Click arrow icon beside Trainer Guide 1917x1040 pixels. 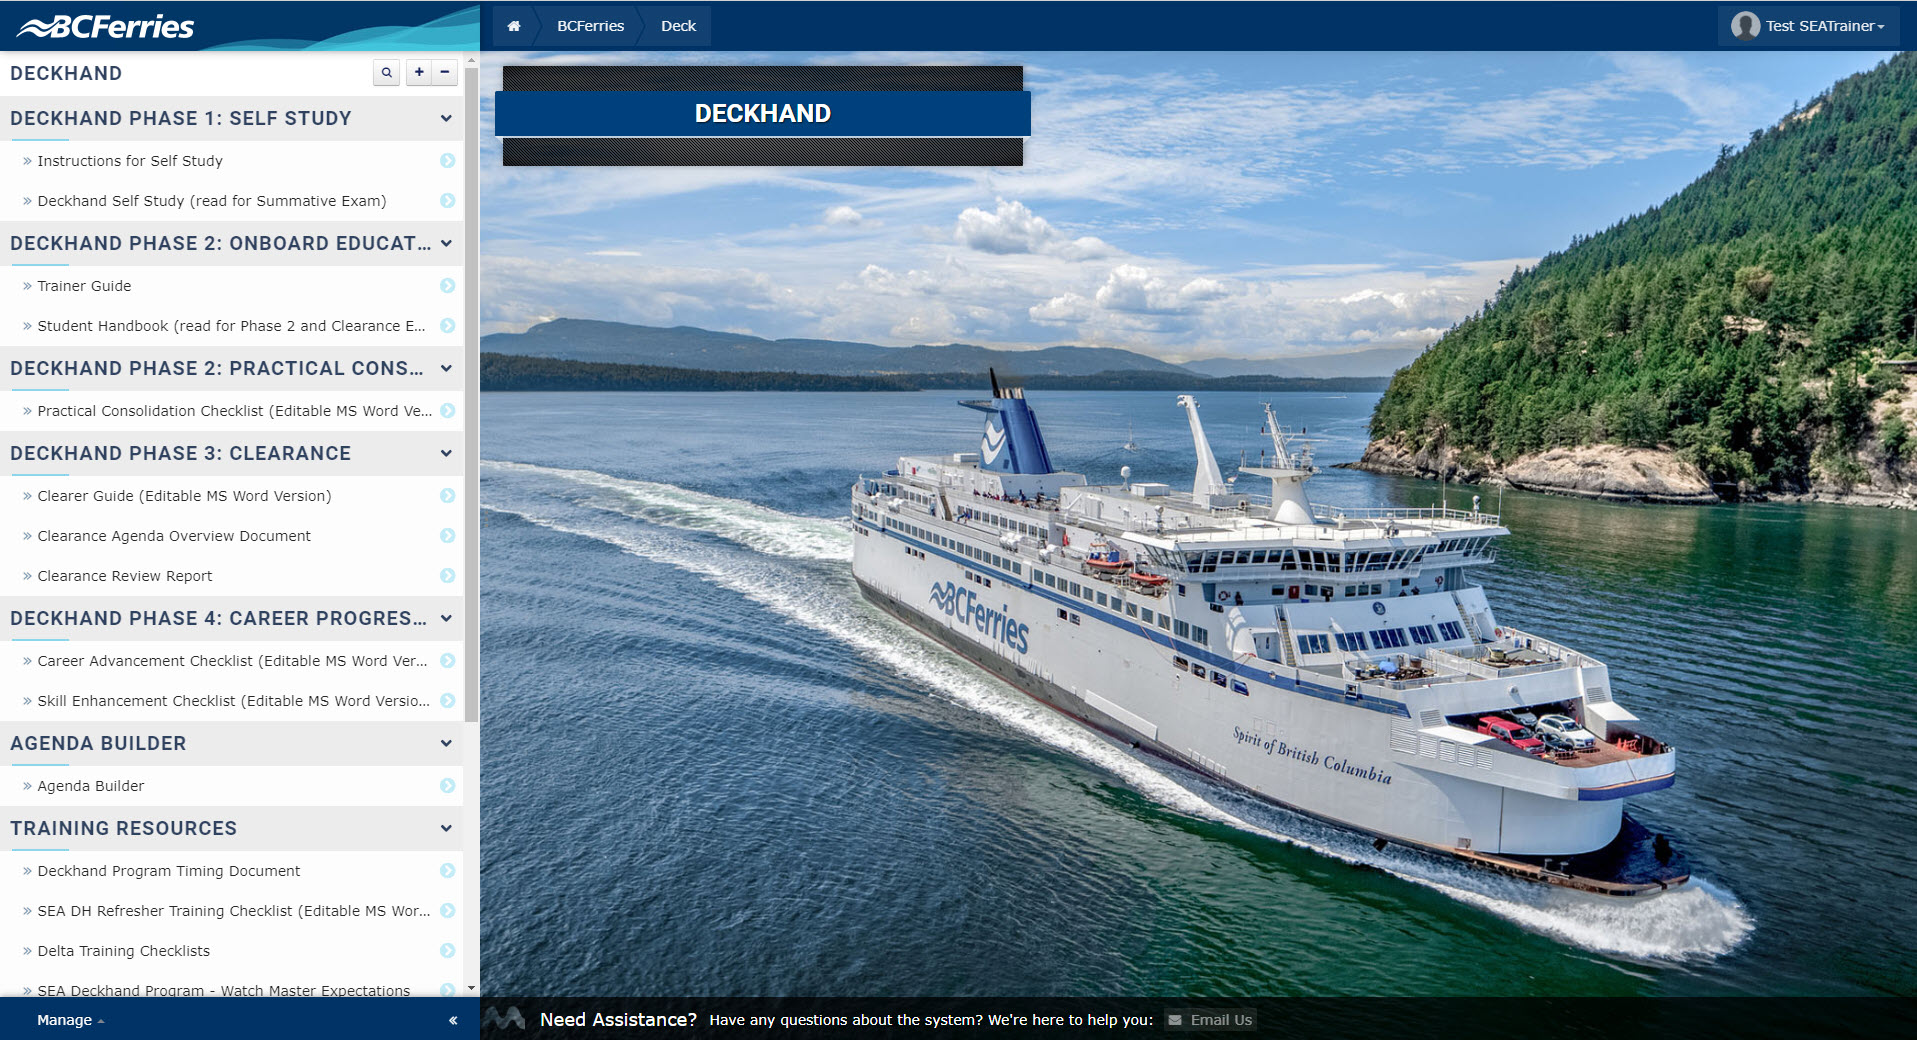448,286
